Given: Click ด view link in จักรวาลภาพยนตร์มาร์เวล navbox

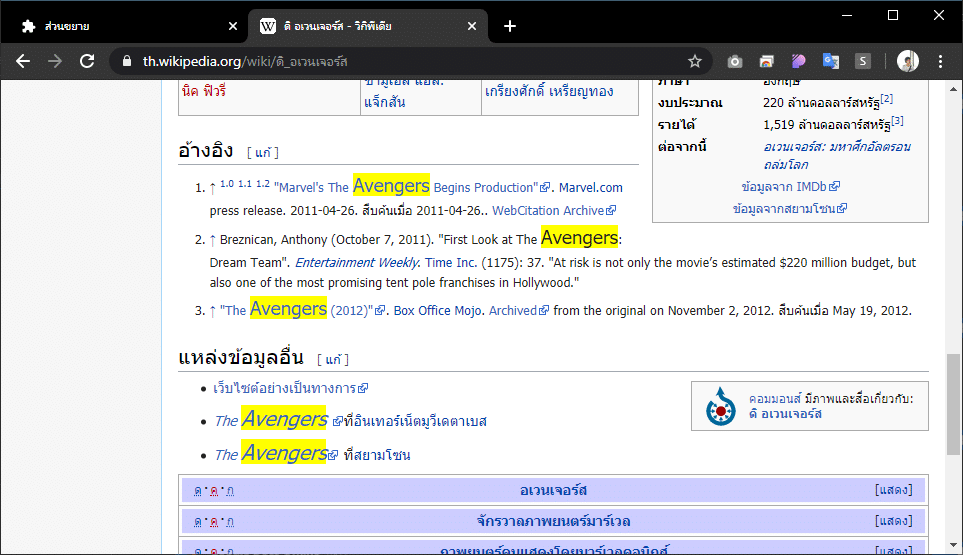Looking at the screenshot, I should coord(198,521).
